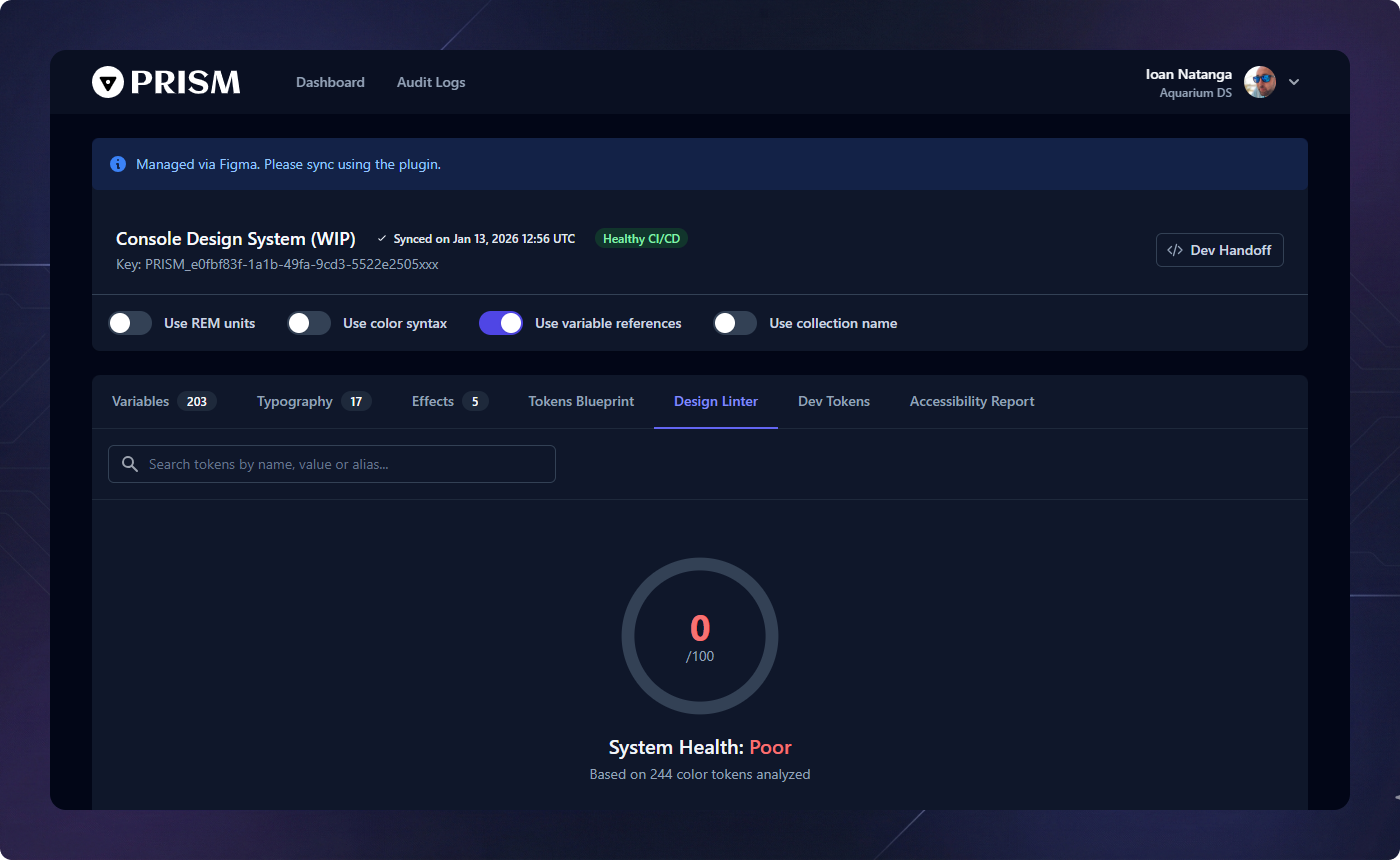Viewport: 1400px width, 860px height.
Task: Click Ioan Natanga's profile avatar
Action: pos(1259,81)
